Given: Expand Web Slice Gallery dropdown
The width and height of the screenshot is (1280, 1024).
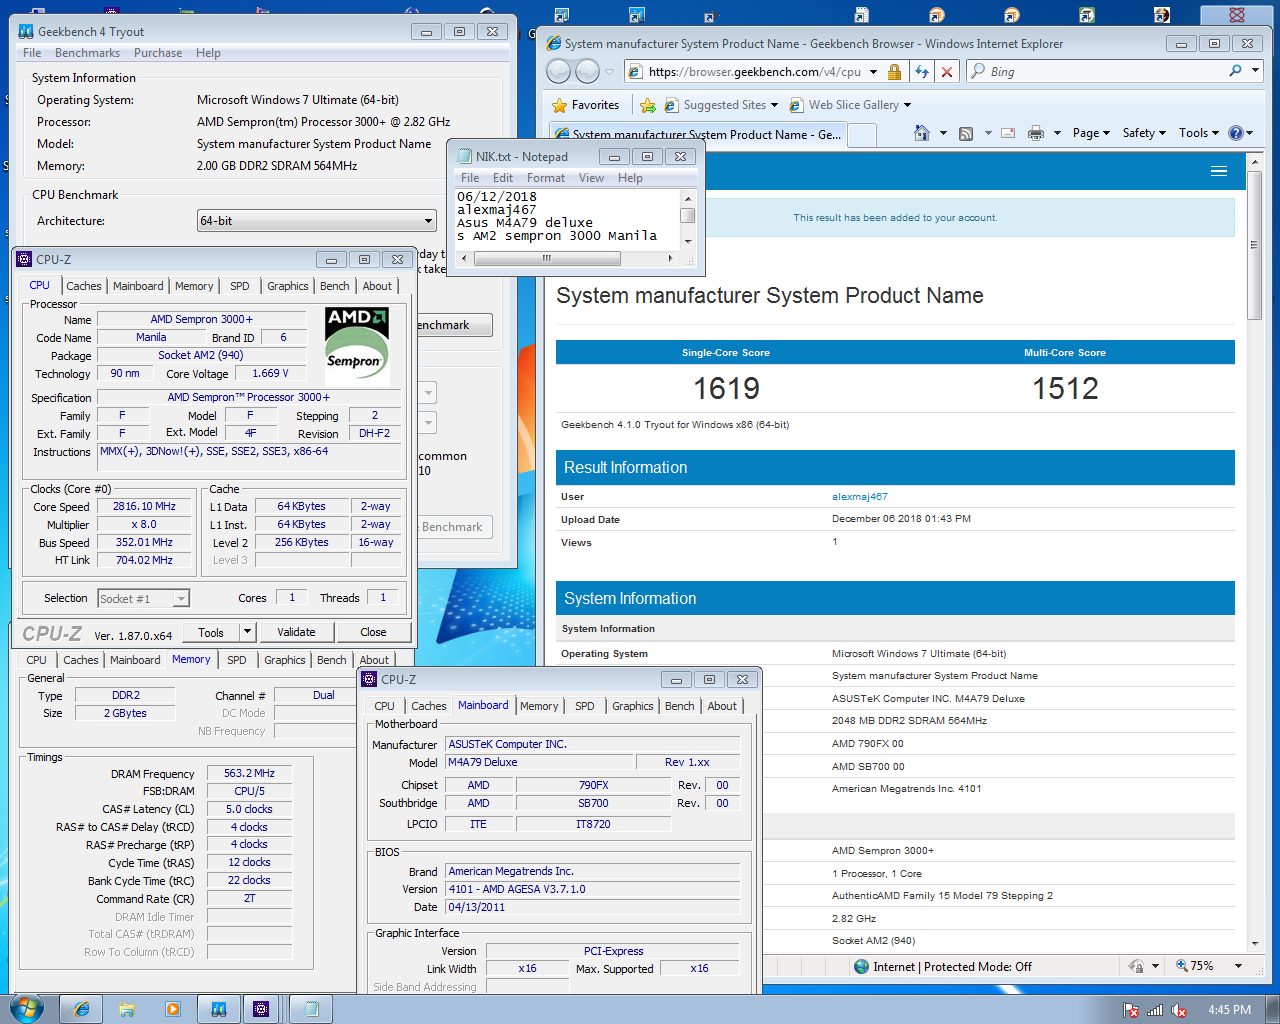Looking at the screenshot, I should tap(907, 105).
